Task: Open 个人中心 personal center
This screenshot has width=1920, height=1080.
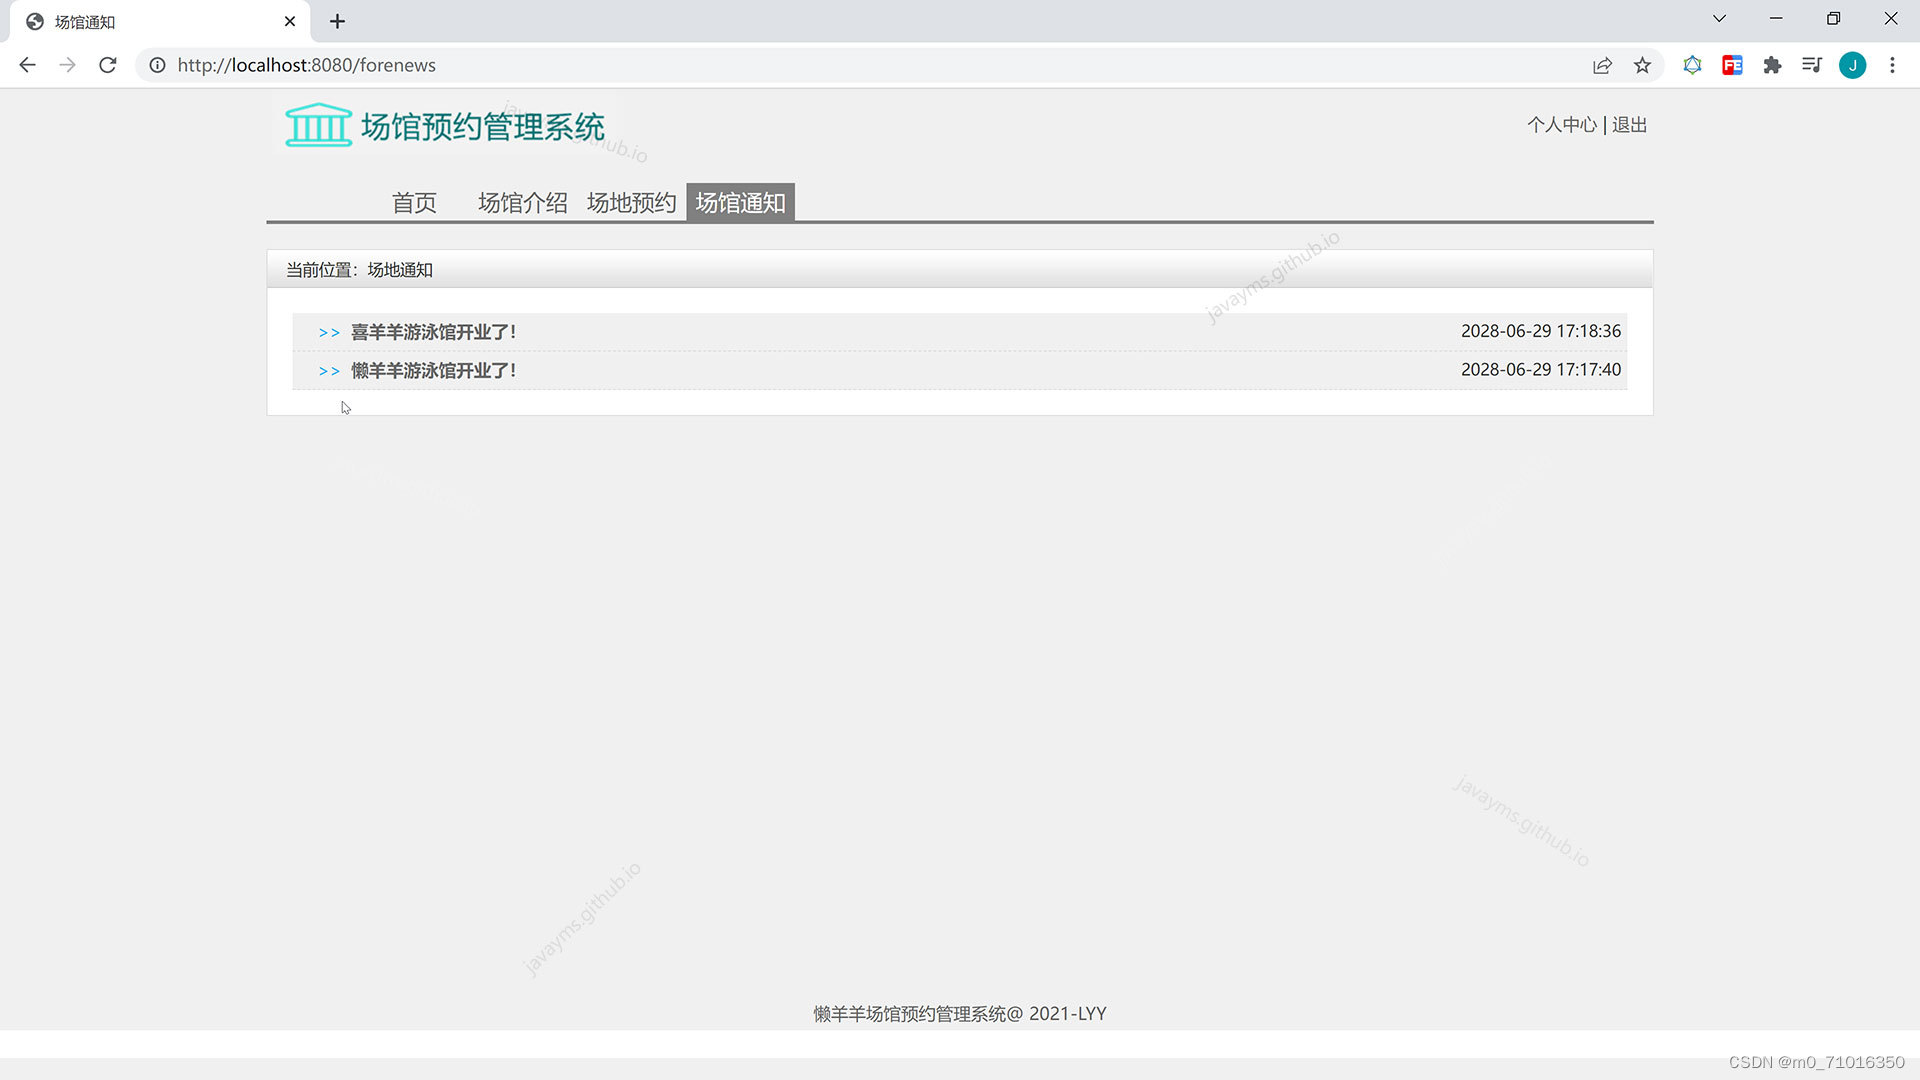Action: point(1562,125)
